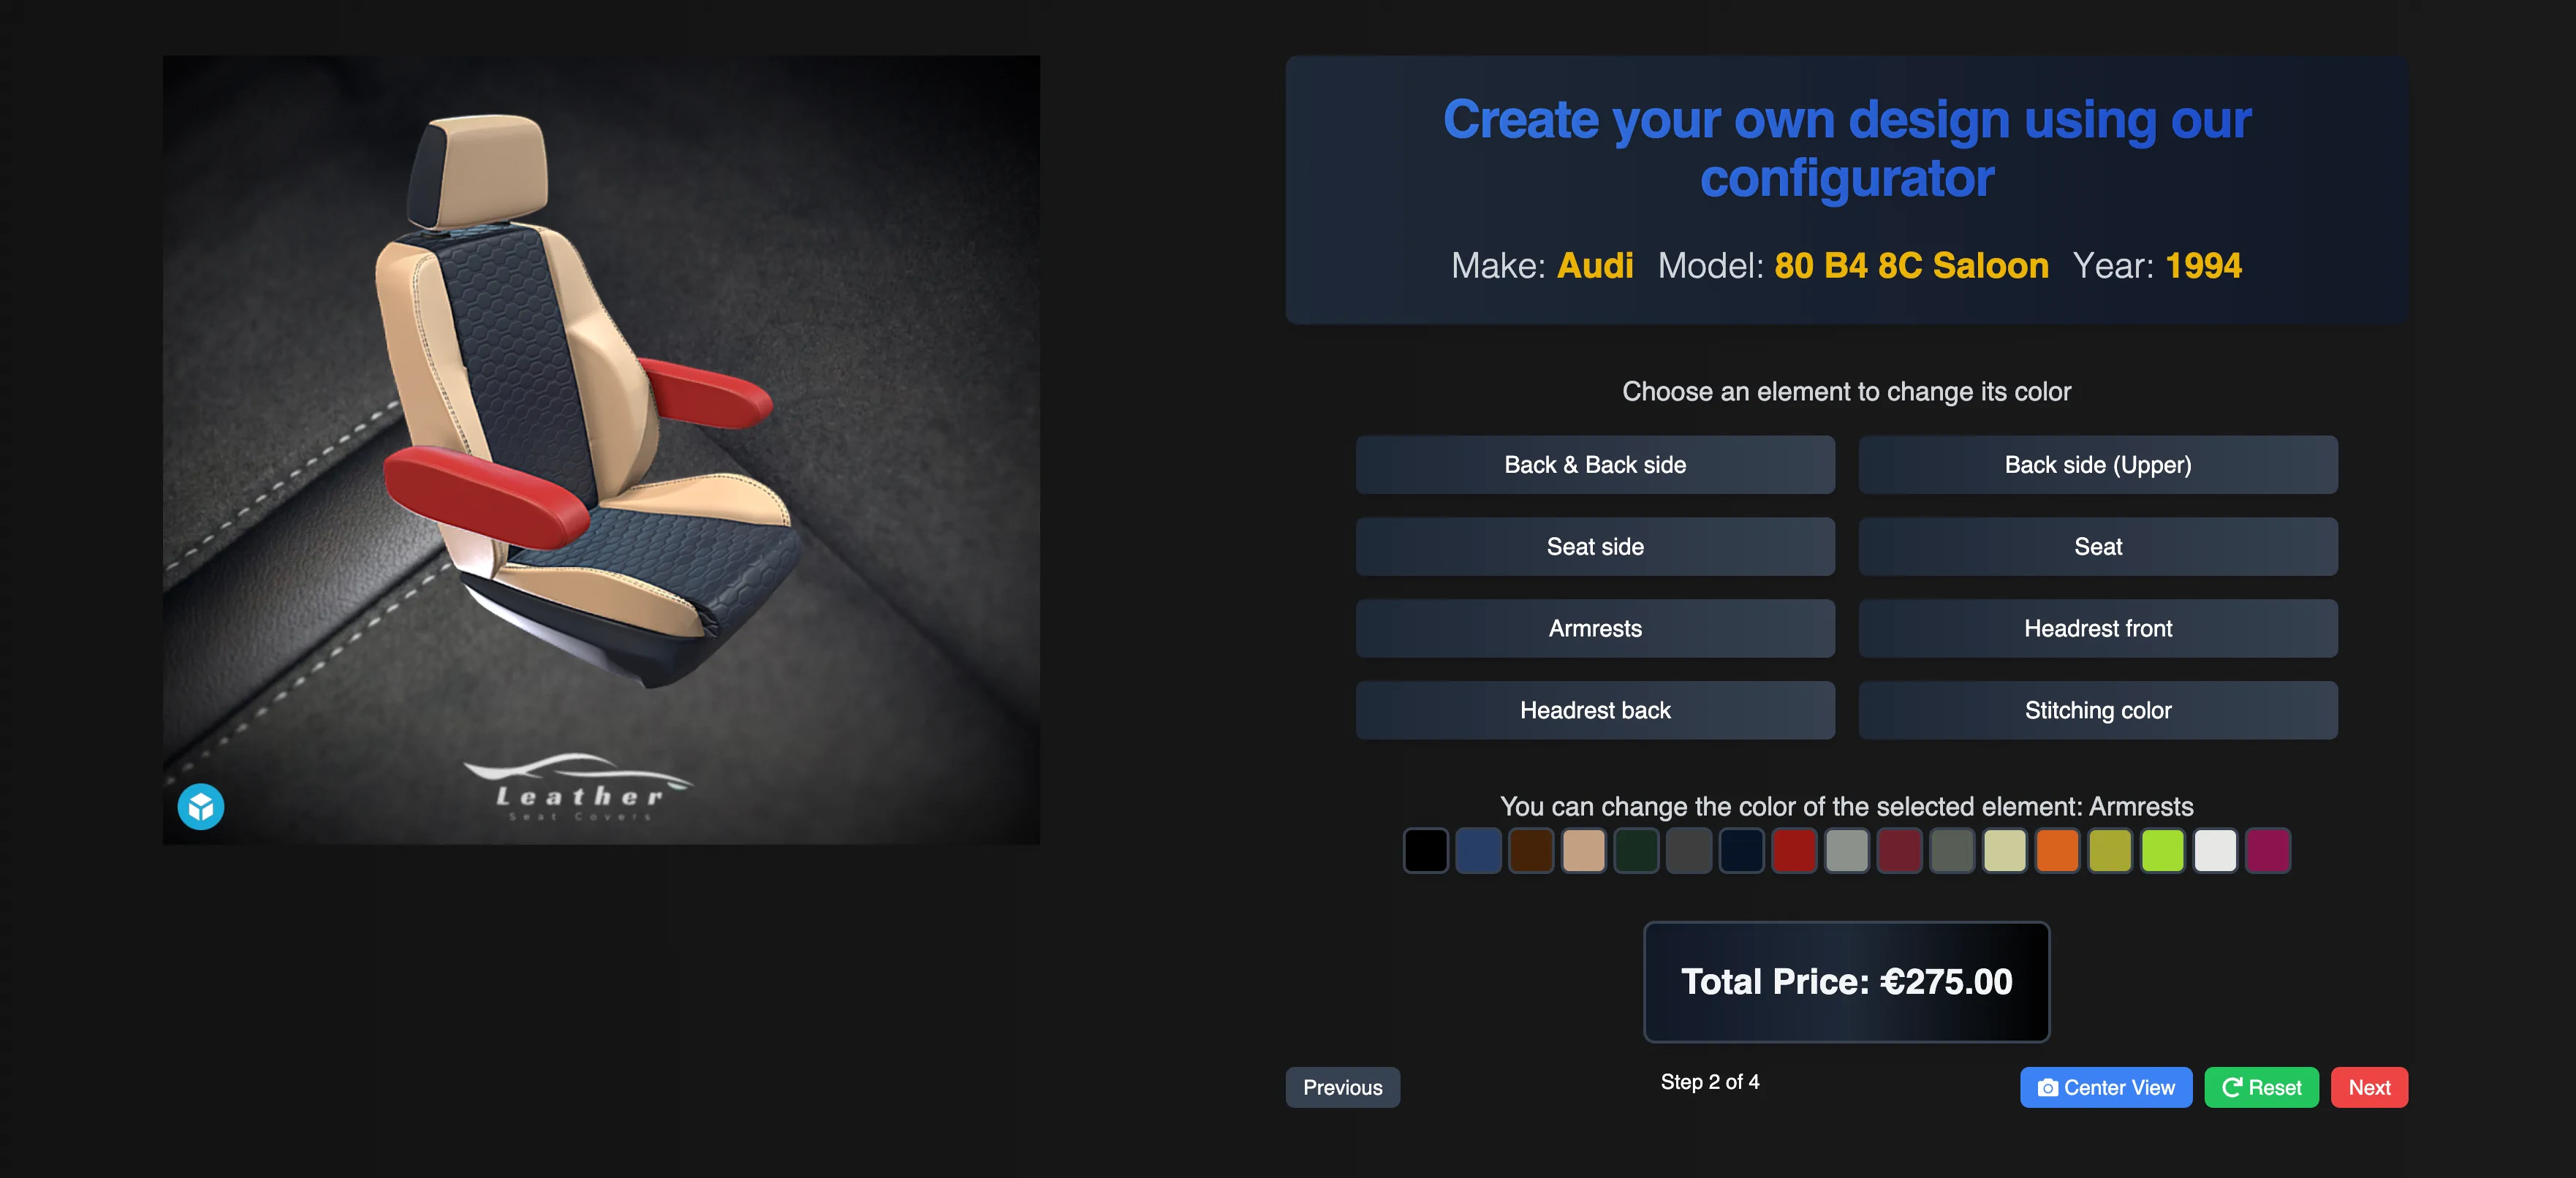Image resolution: width=2576 pixels, height=1178 pixels.
Task: Go to the Next step
Action: click(x=2368, y=1087)
